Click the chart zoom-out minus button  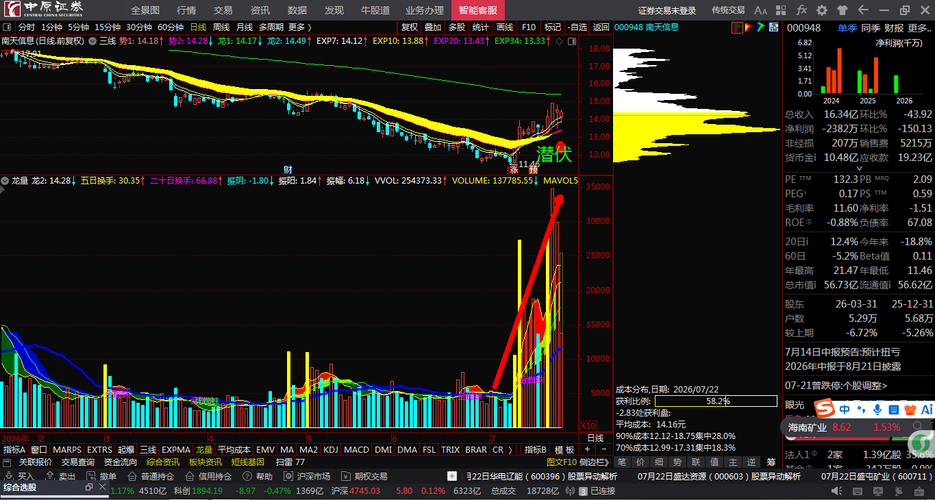603,449
